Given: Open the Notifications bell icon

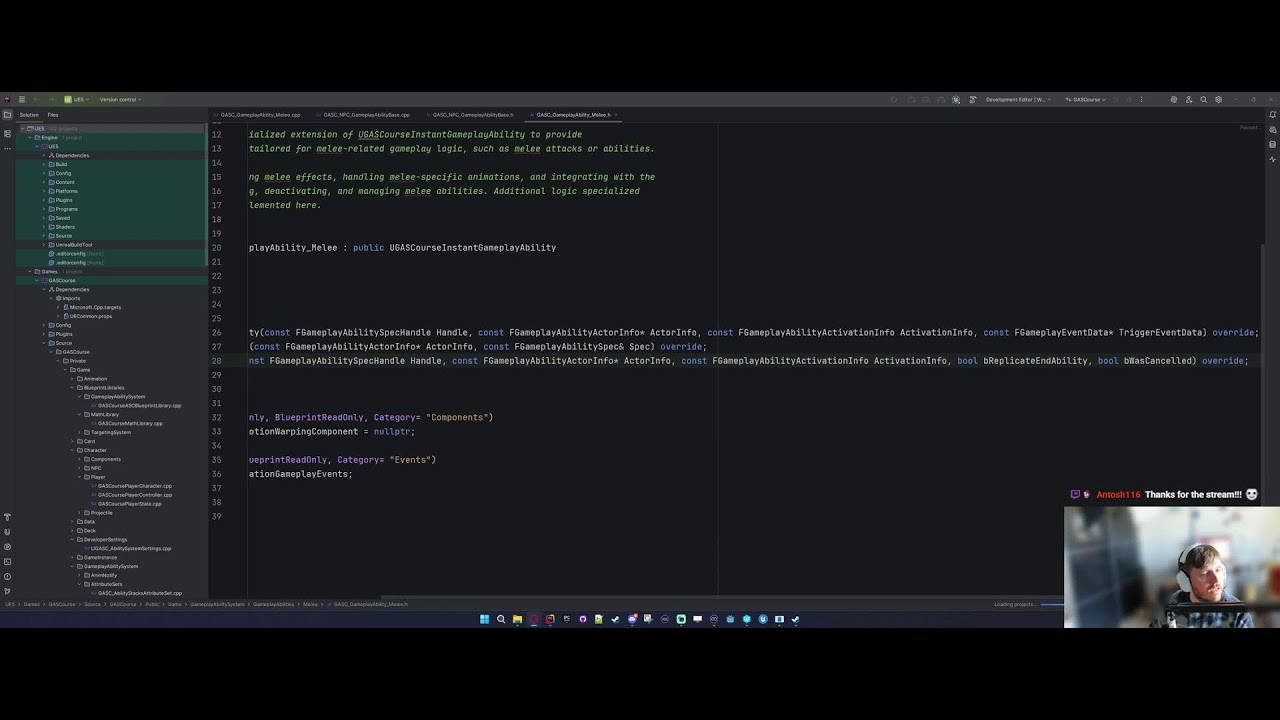Looking at the screenshot, I should click(x=1272, y=115).
